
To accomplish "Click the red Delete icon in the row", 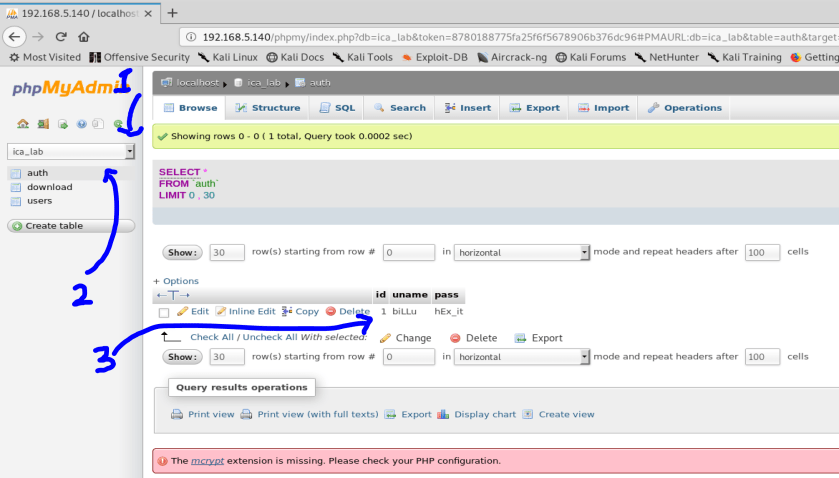I will pyautogui.click(x=331, y=312).
